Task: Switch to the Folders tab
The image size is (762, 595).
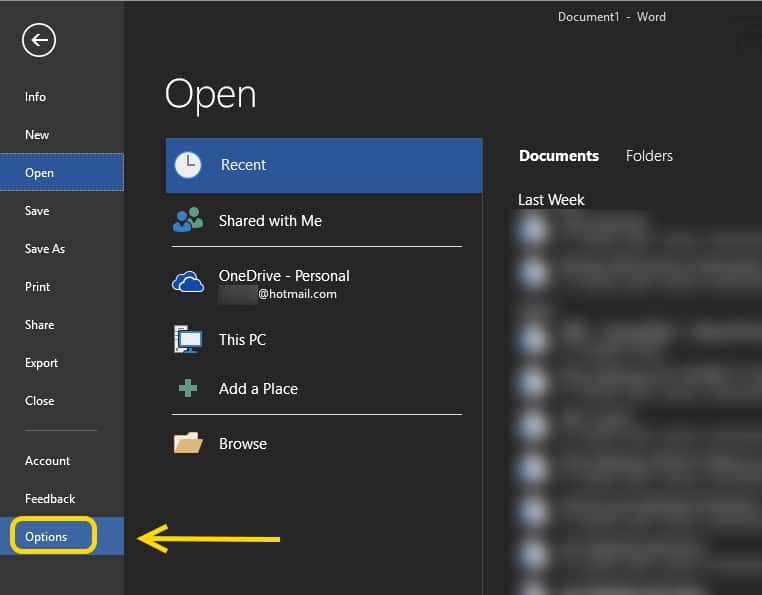Action: pos(649,156)
